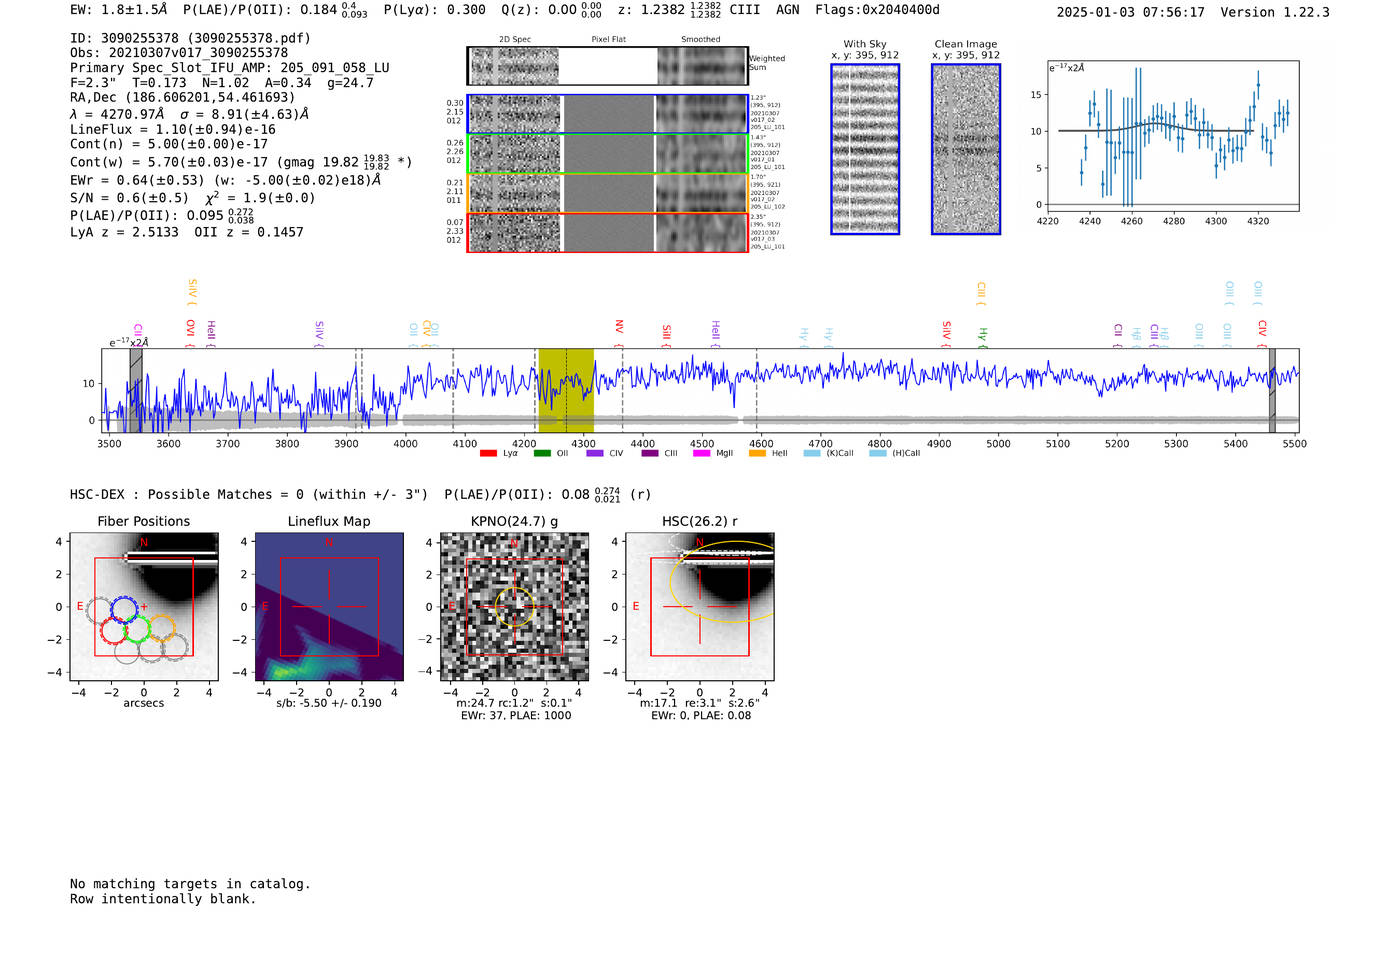
Task: Click the (K)CaII legend swatch
Action: pos(812,453)
